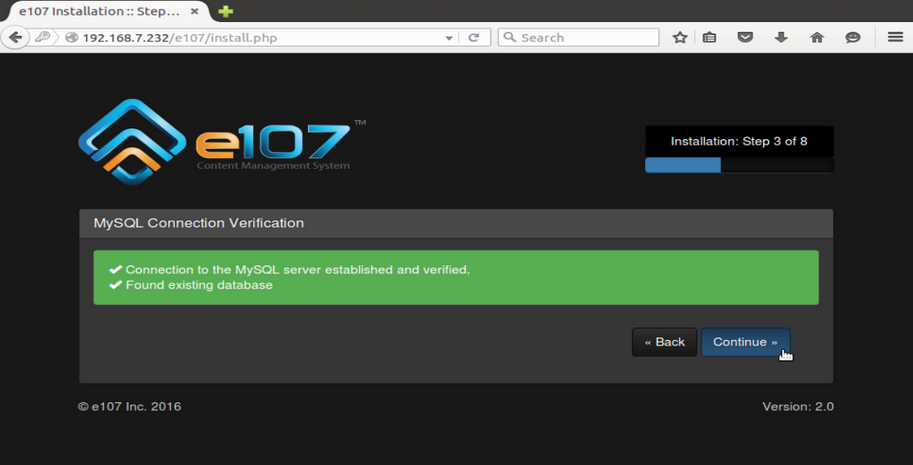Close the e107 Installation tab

pyautogui.click(x=194, y=11)
